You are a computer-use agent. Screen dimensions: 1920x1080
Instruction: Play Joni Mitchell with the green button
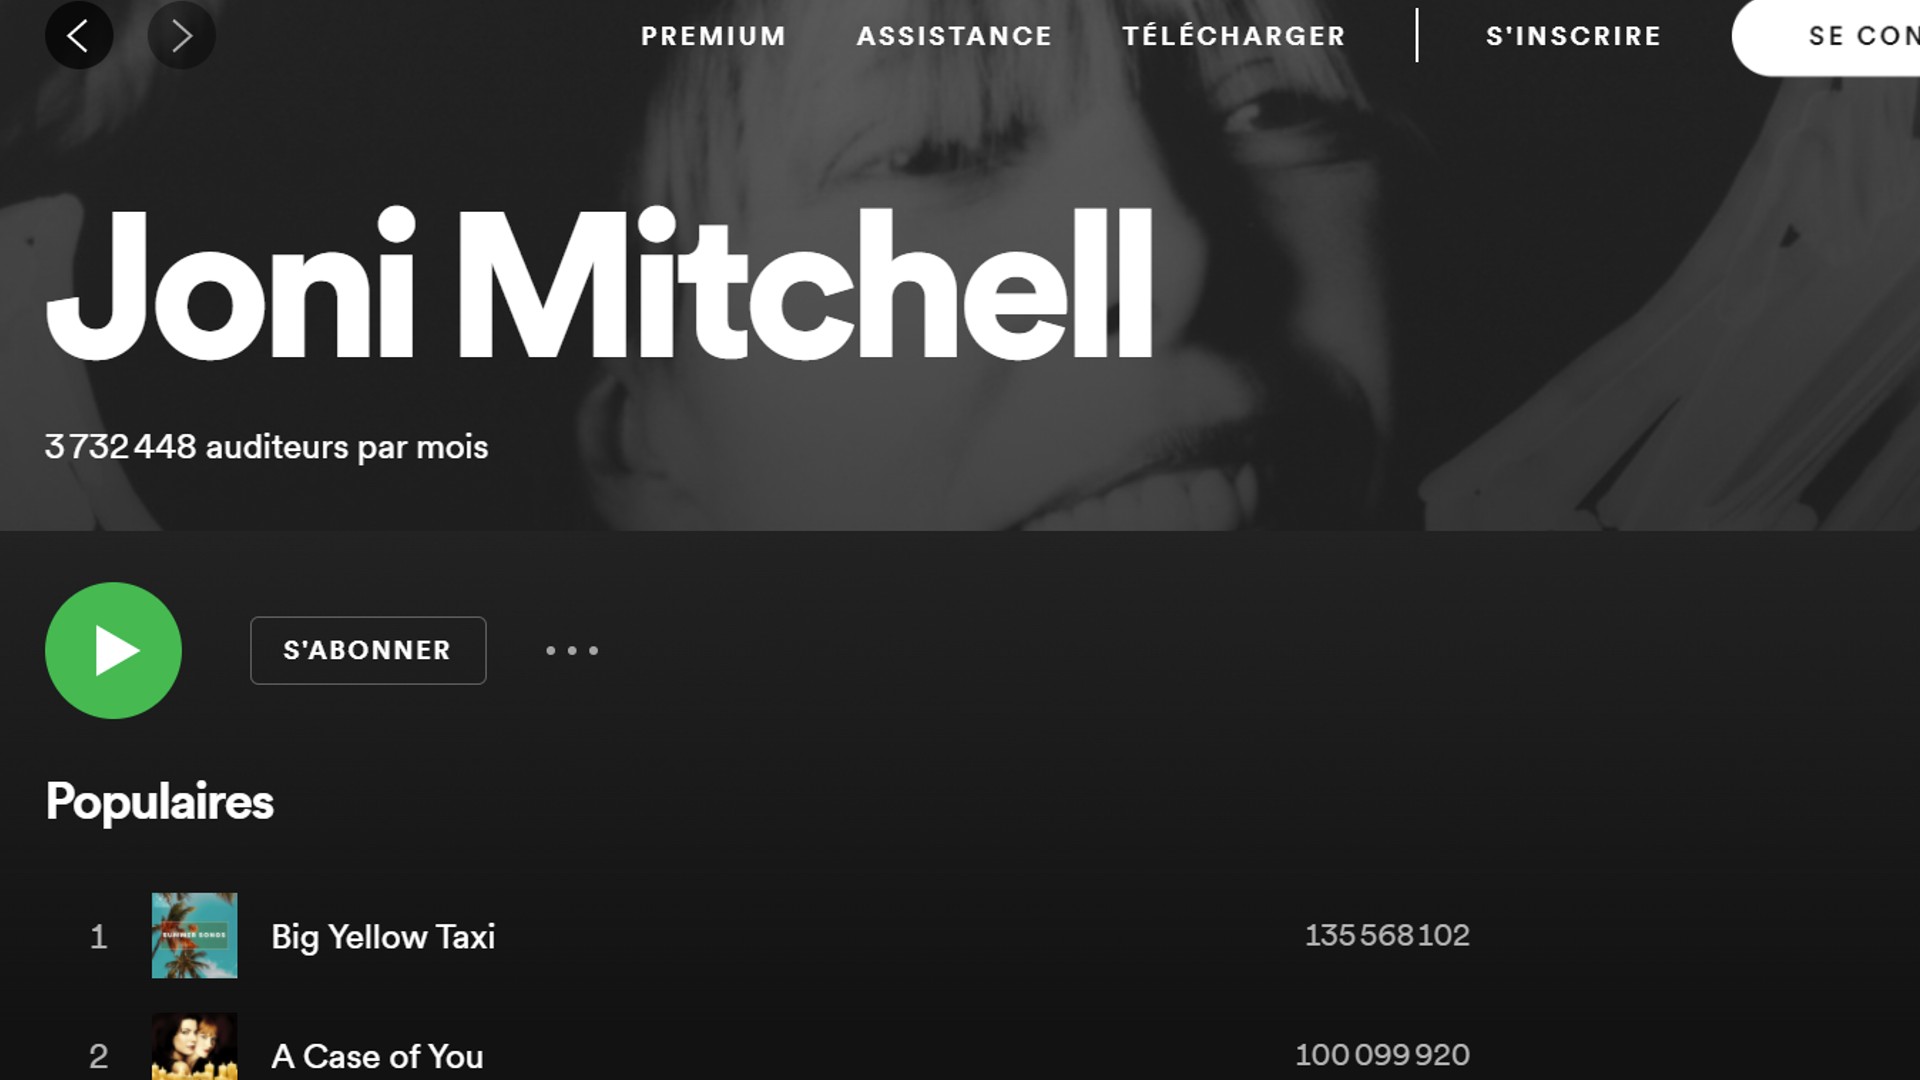pos(113,650)
